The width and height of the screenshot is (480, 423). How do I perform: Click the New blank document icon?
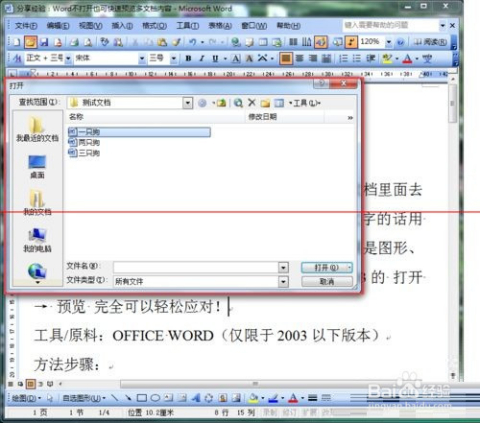[16, 42]
